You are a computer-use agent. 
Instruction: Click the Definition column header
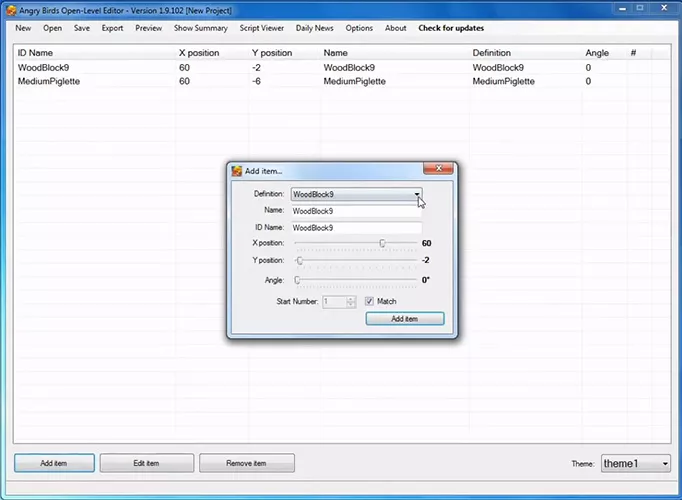pos(492,53)
